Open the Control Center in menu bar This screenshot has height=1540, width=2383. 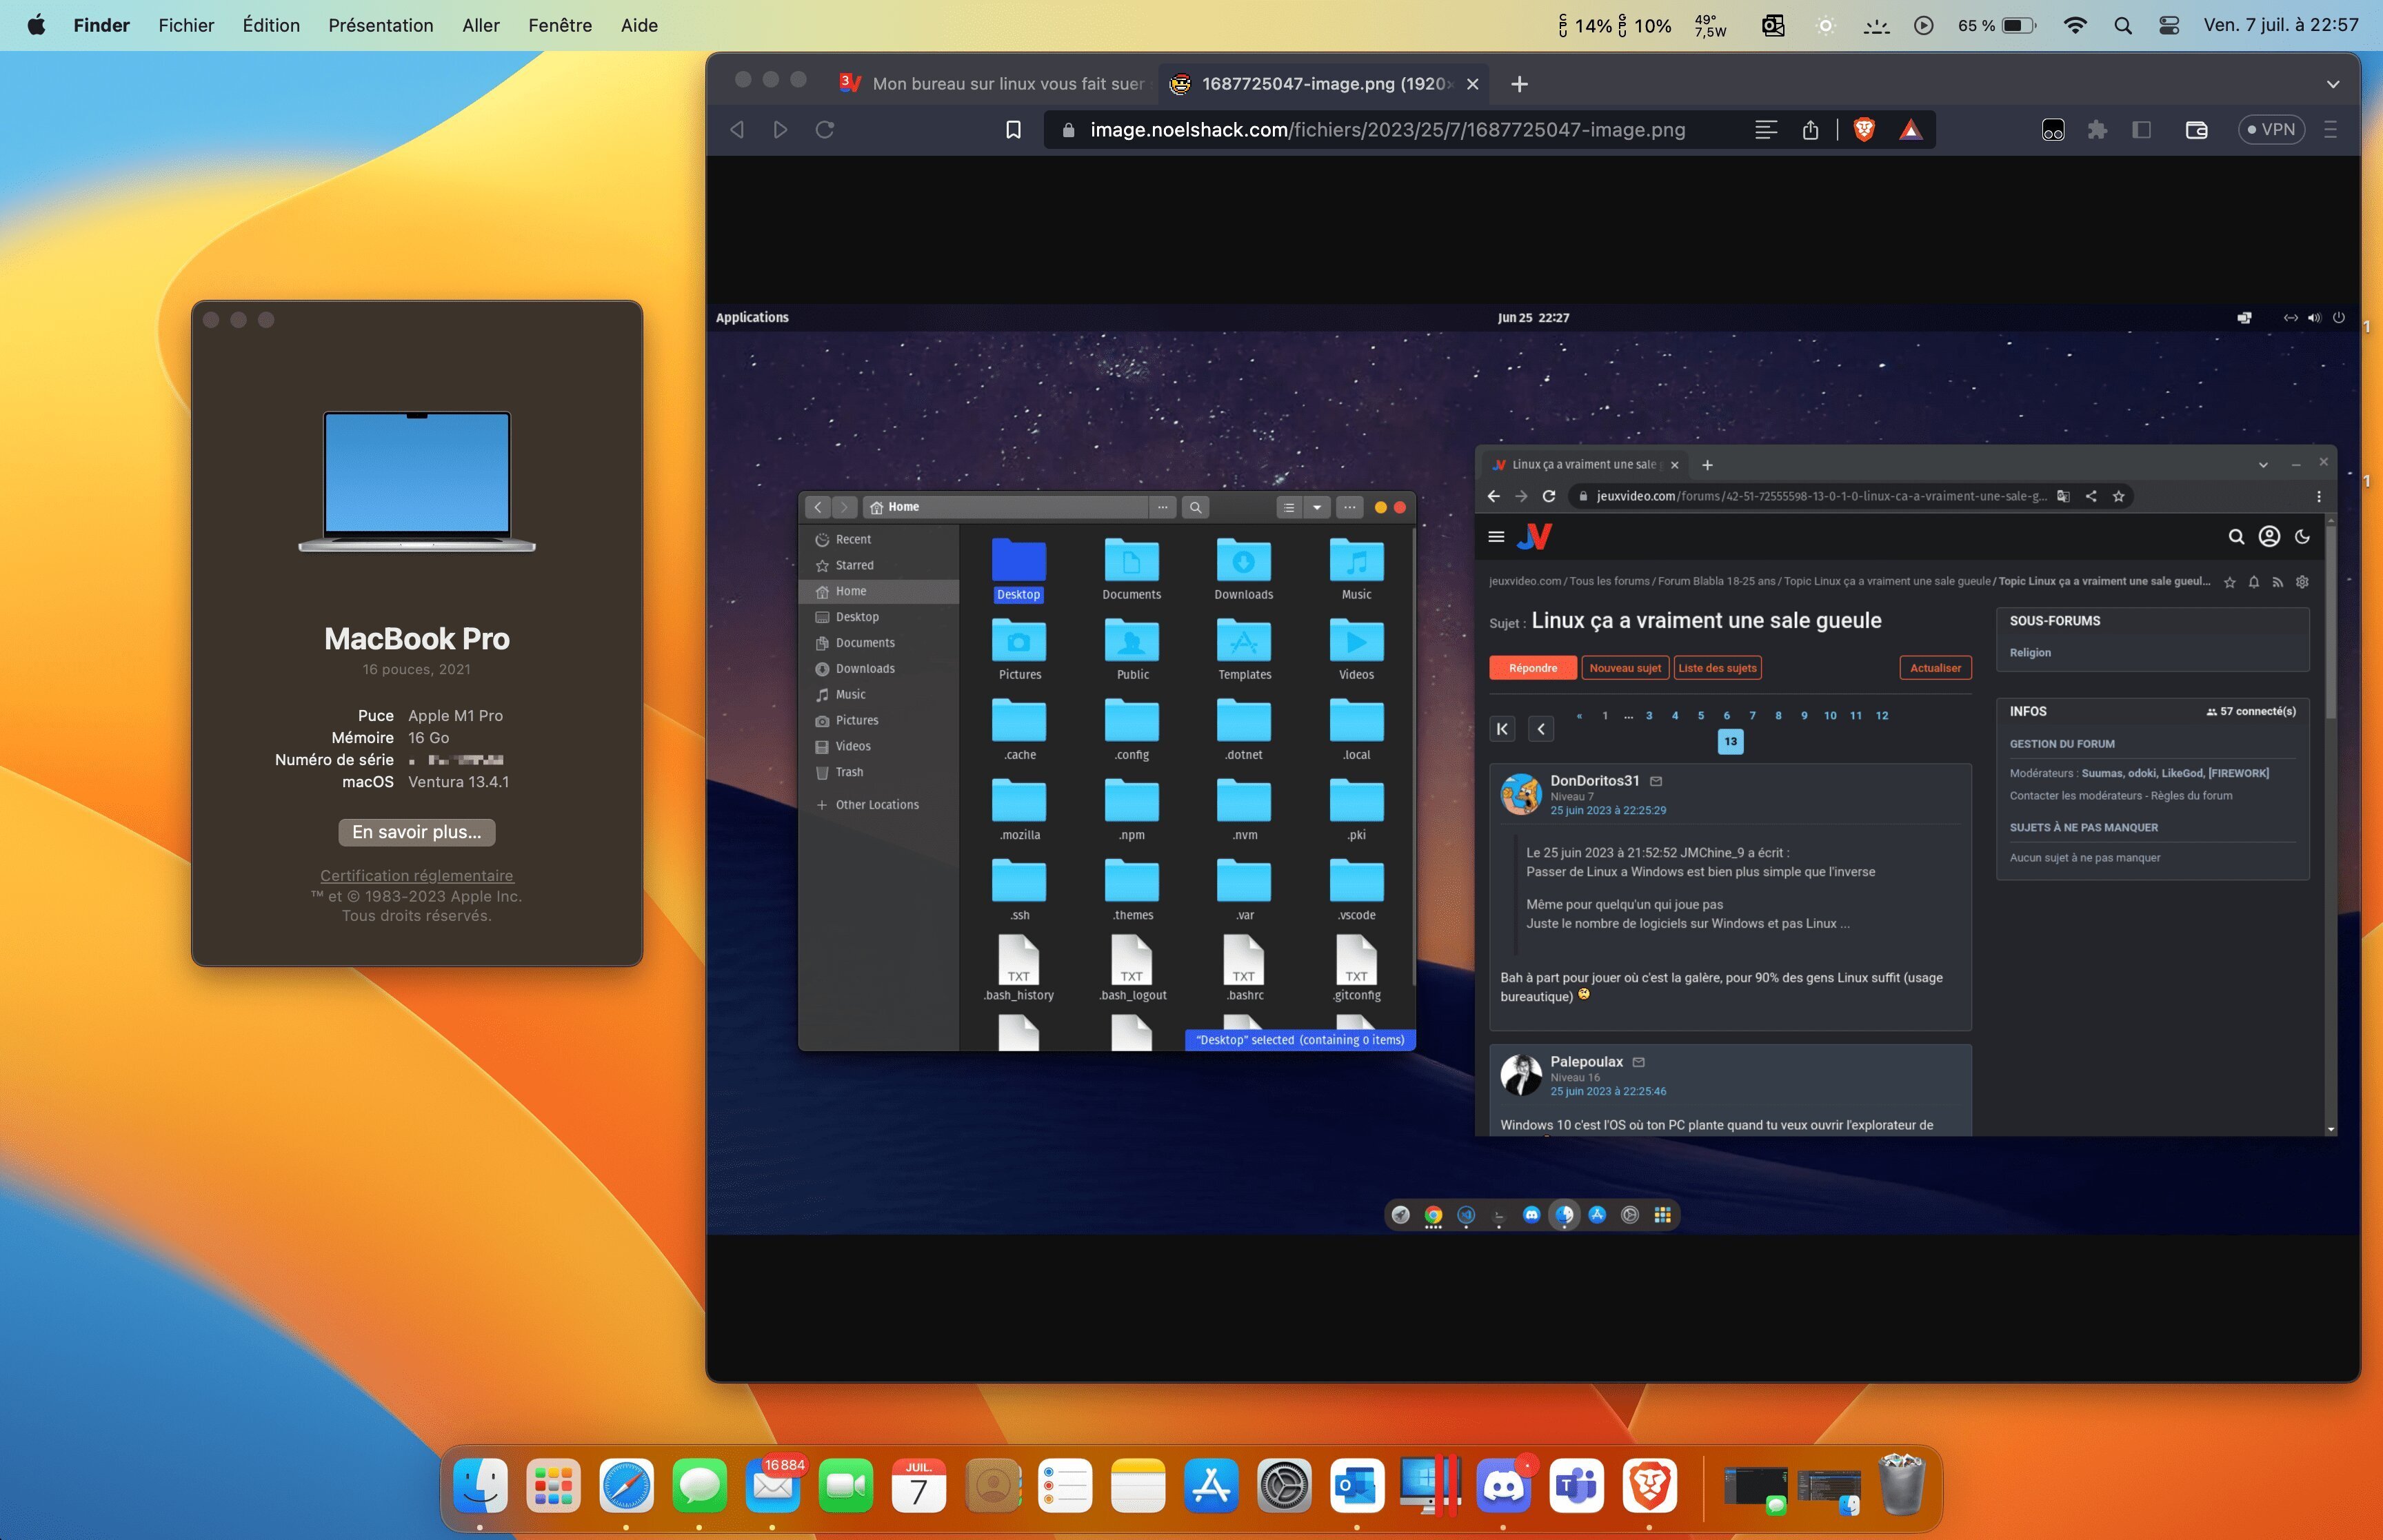[2168, 26]
